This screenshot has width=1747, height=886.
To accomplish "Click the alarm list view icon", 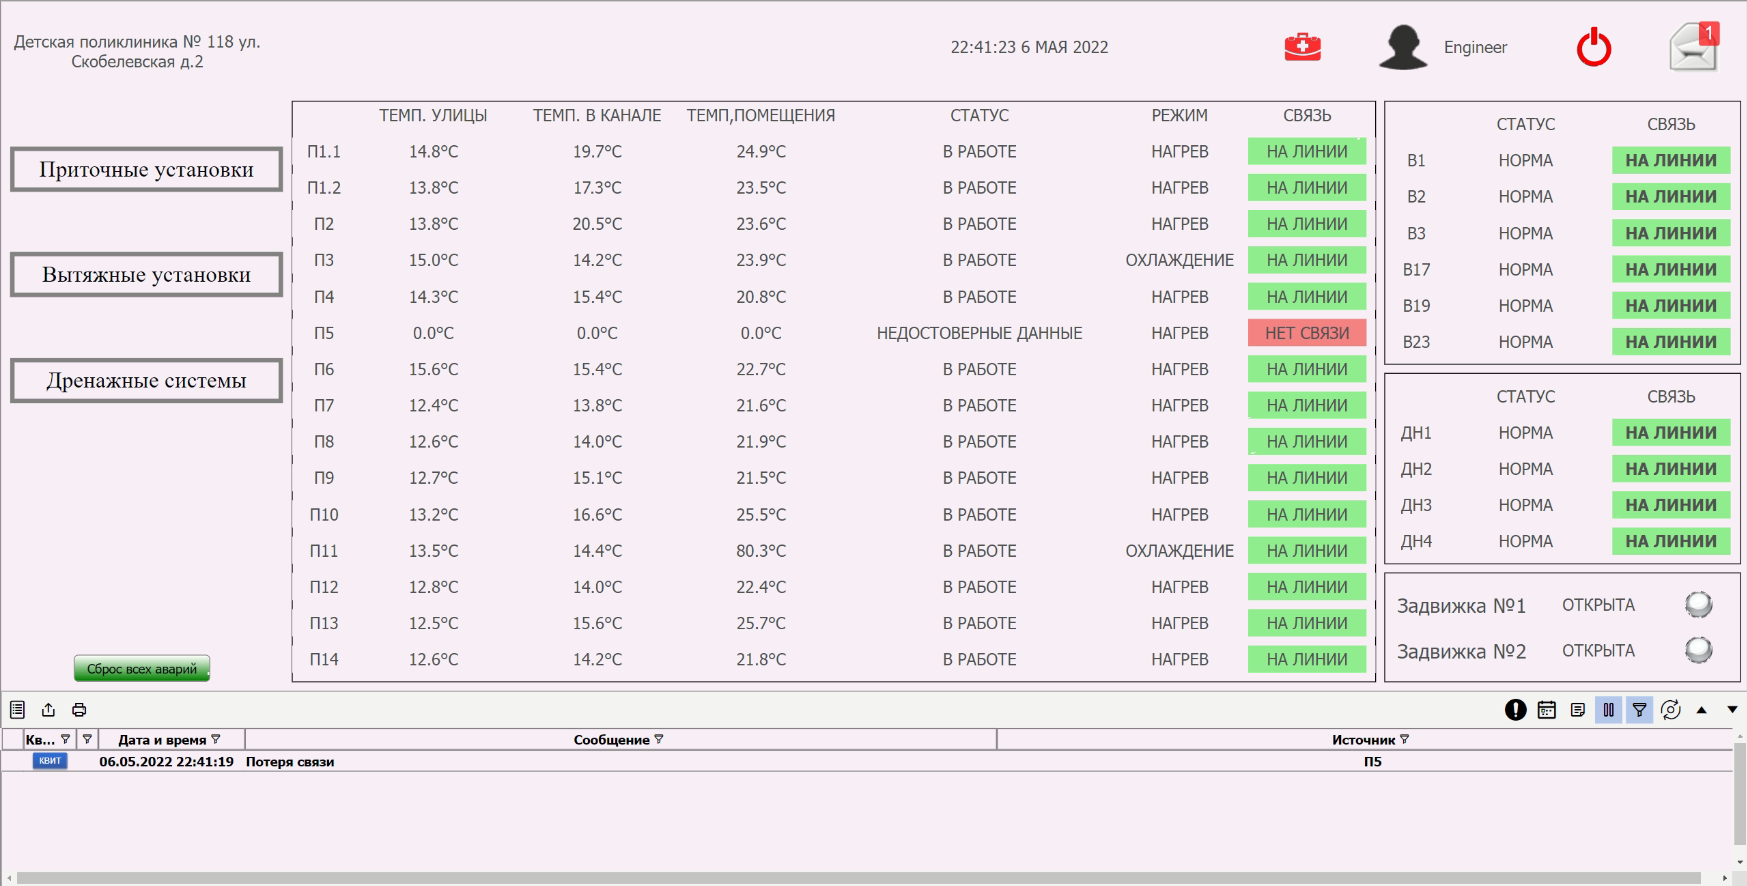I will tap(17, 710).
